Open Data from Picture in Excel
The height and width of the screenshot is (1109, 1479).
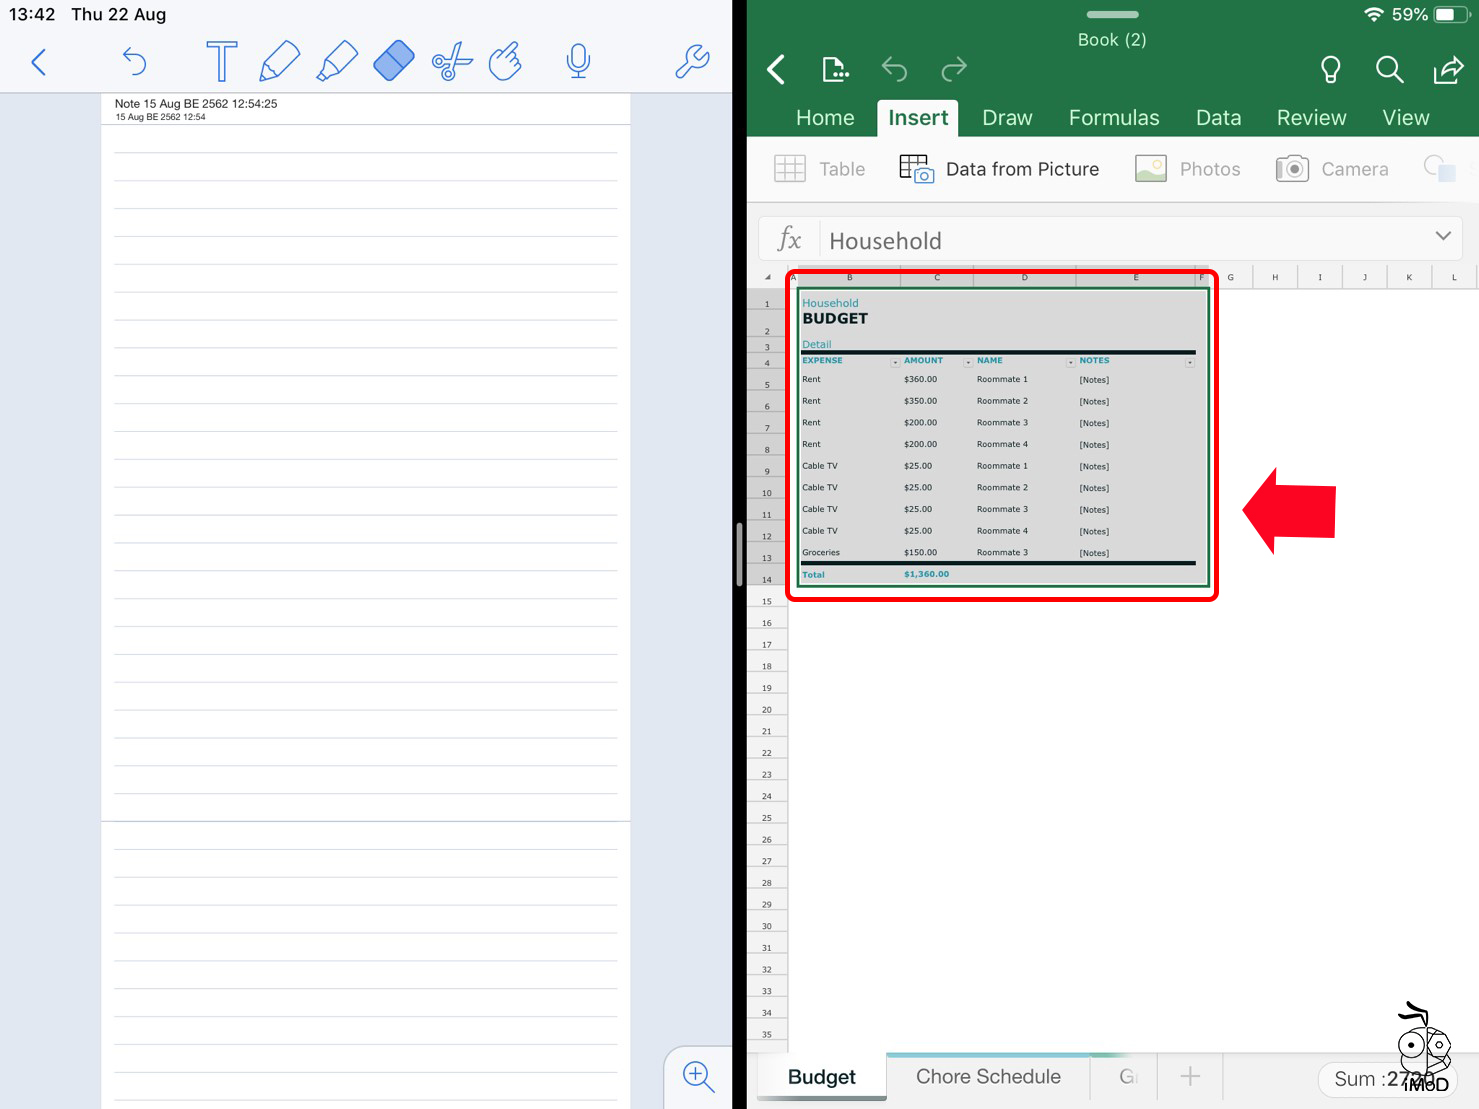pyautogui.click(x=1000, y=168)
